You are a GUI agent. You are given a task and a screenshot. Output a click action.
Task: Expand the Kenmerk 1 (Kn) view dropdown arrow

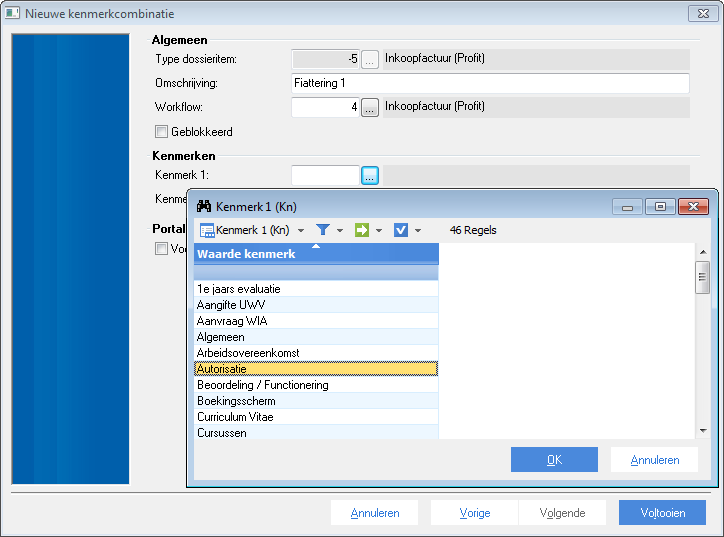(x=301, y=230)
